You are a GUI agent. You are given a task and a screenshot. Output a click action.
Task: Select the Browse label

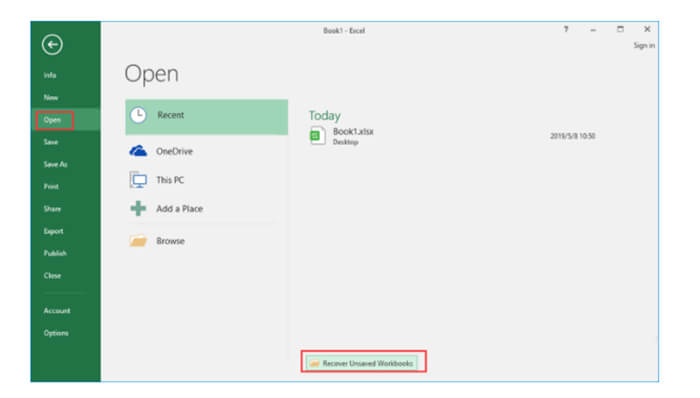point(171,241)
